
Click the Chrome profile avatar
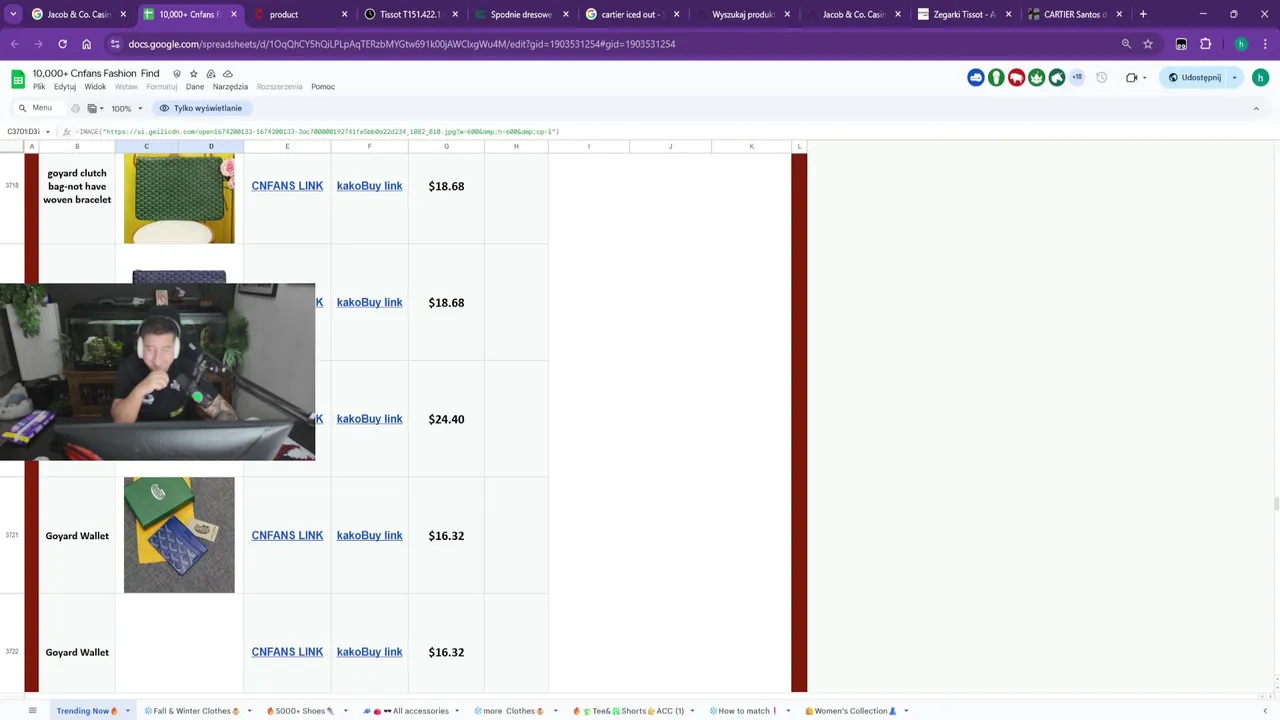pyautogui.click(x=1241, y=44)
